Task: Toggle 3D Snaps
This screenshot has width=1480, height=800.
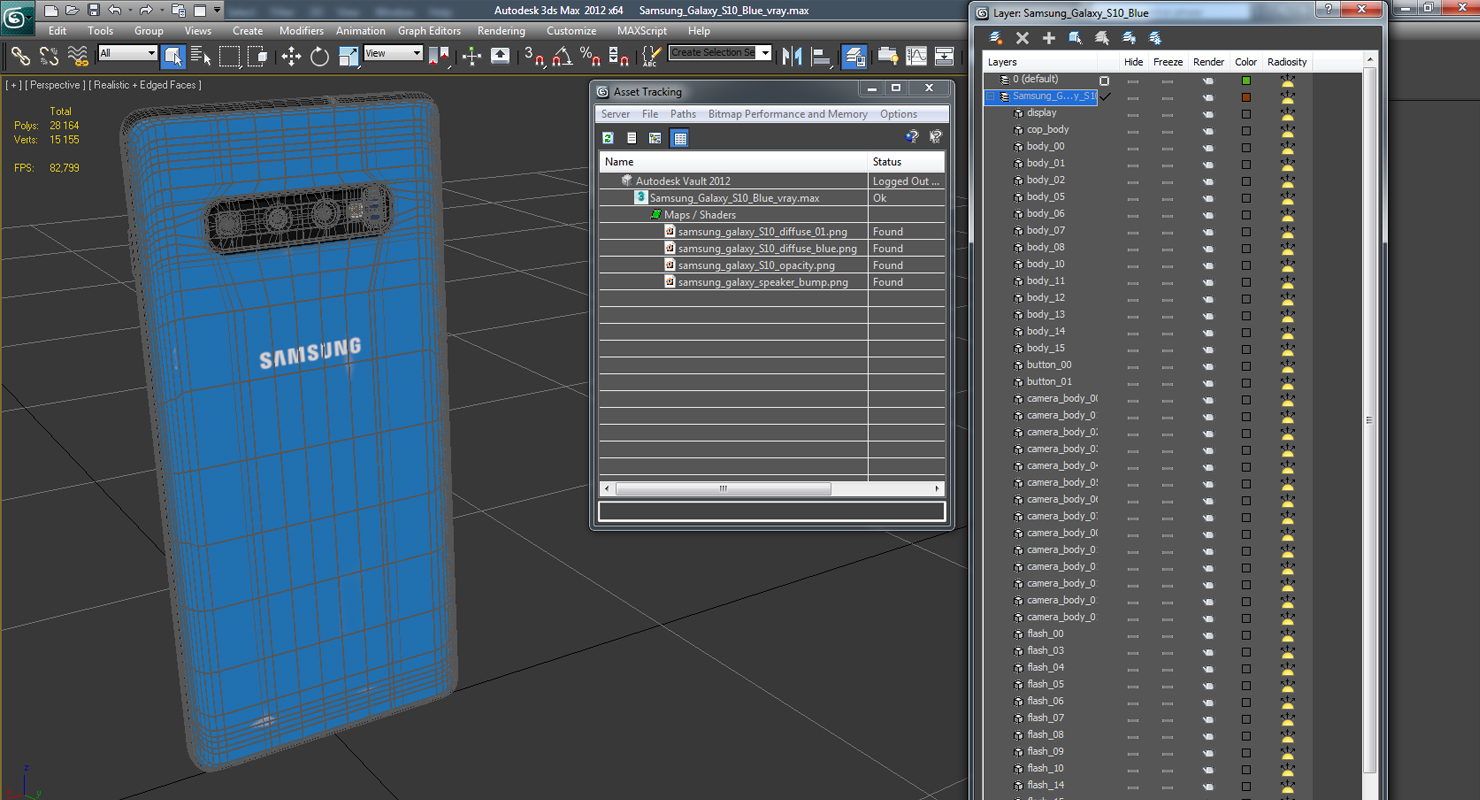Action: [534, 56]
